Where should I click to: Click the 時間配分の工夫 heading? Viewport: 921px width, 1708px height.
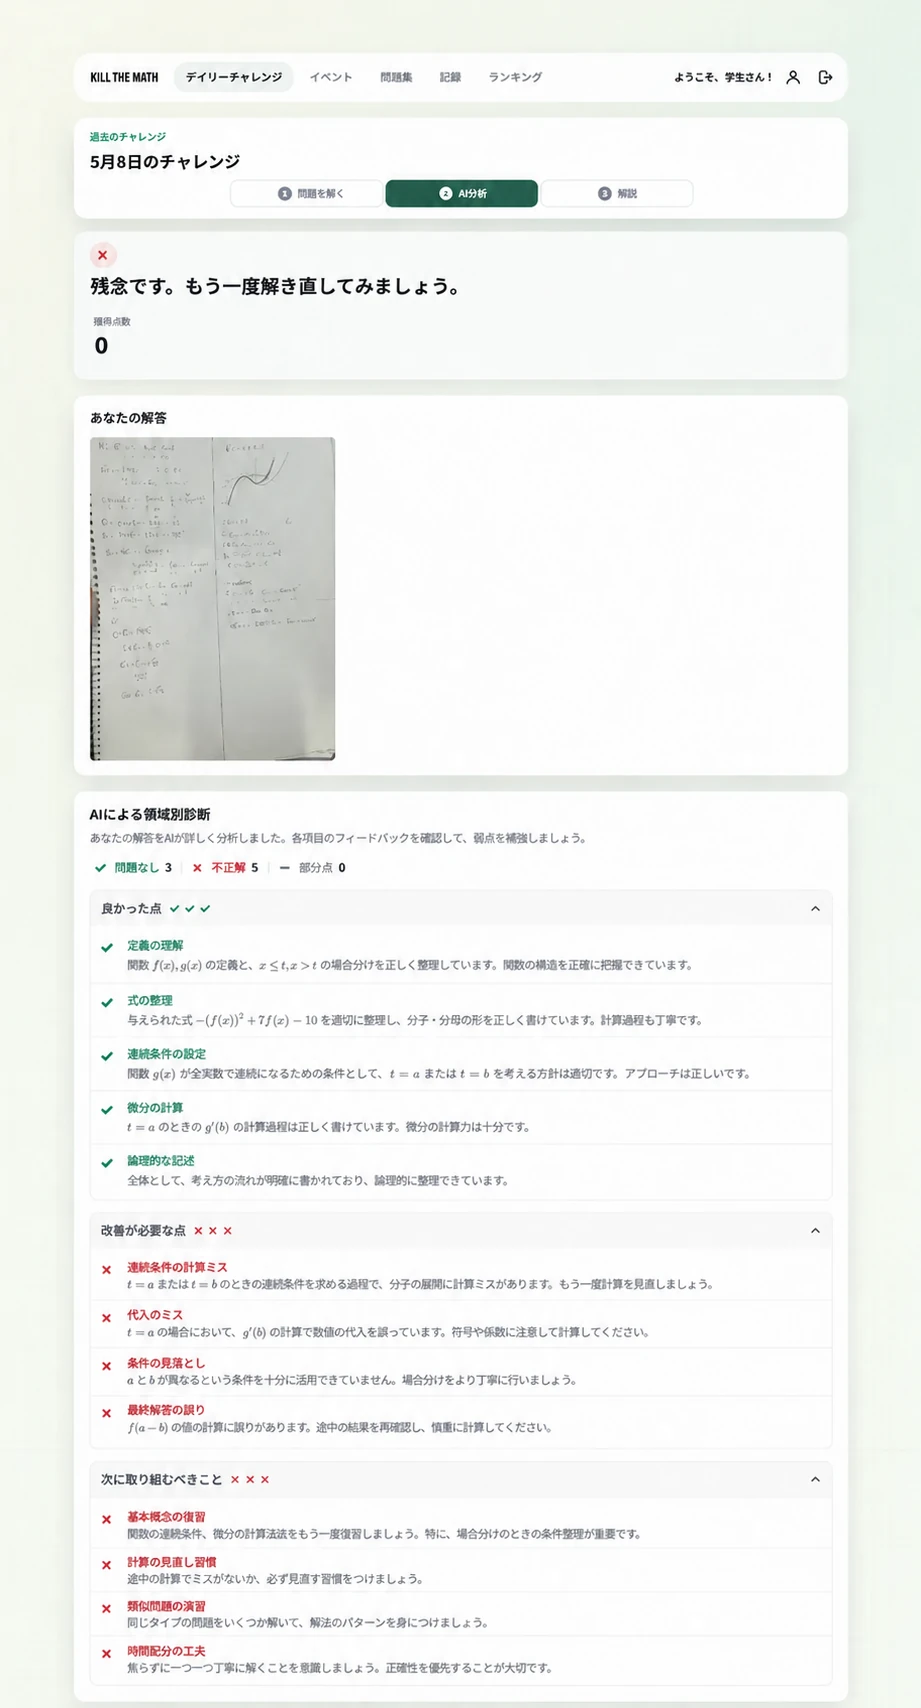click(x=166, y=1651)
